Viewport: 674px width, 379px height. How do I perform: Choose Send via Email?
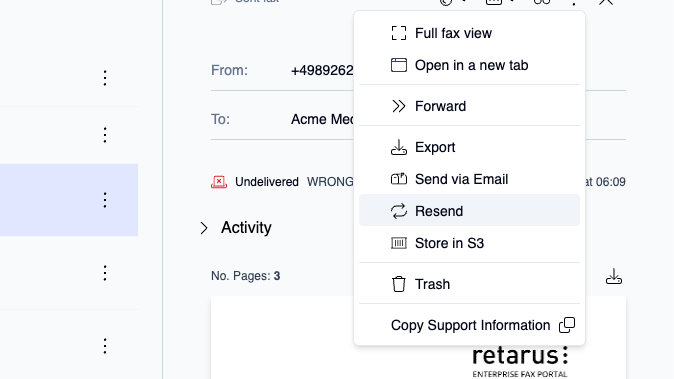(x=469, y=179)
